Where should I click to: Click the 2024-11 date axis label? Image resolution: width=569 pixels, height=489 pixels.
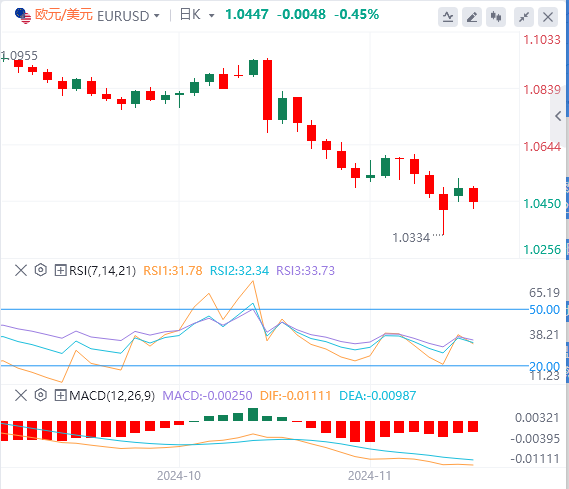(x=369, y=476)
